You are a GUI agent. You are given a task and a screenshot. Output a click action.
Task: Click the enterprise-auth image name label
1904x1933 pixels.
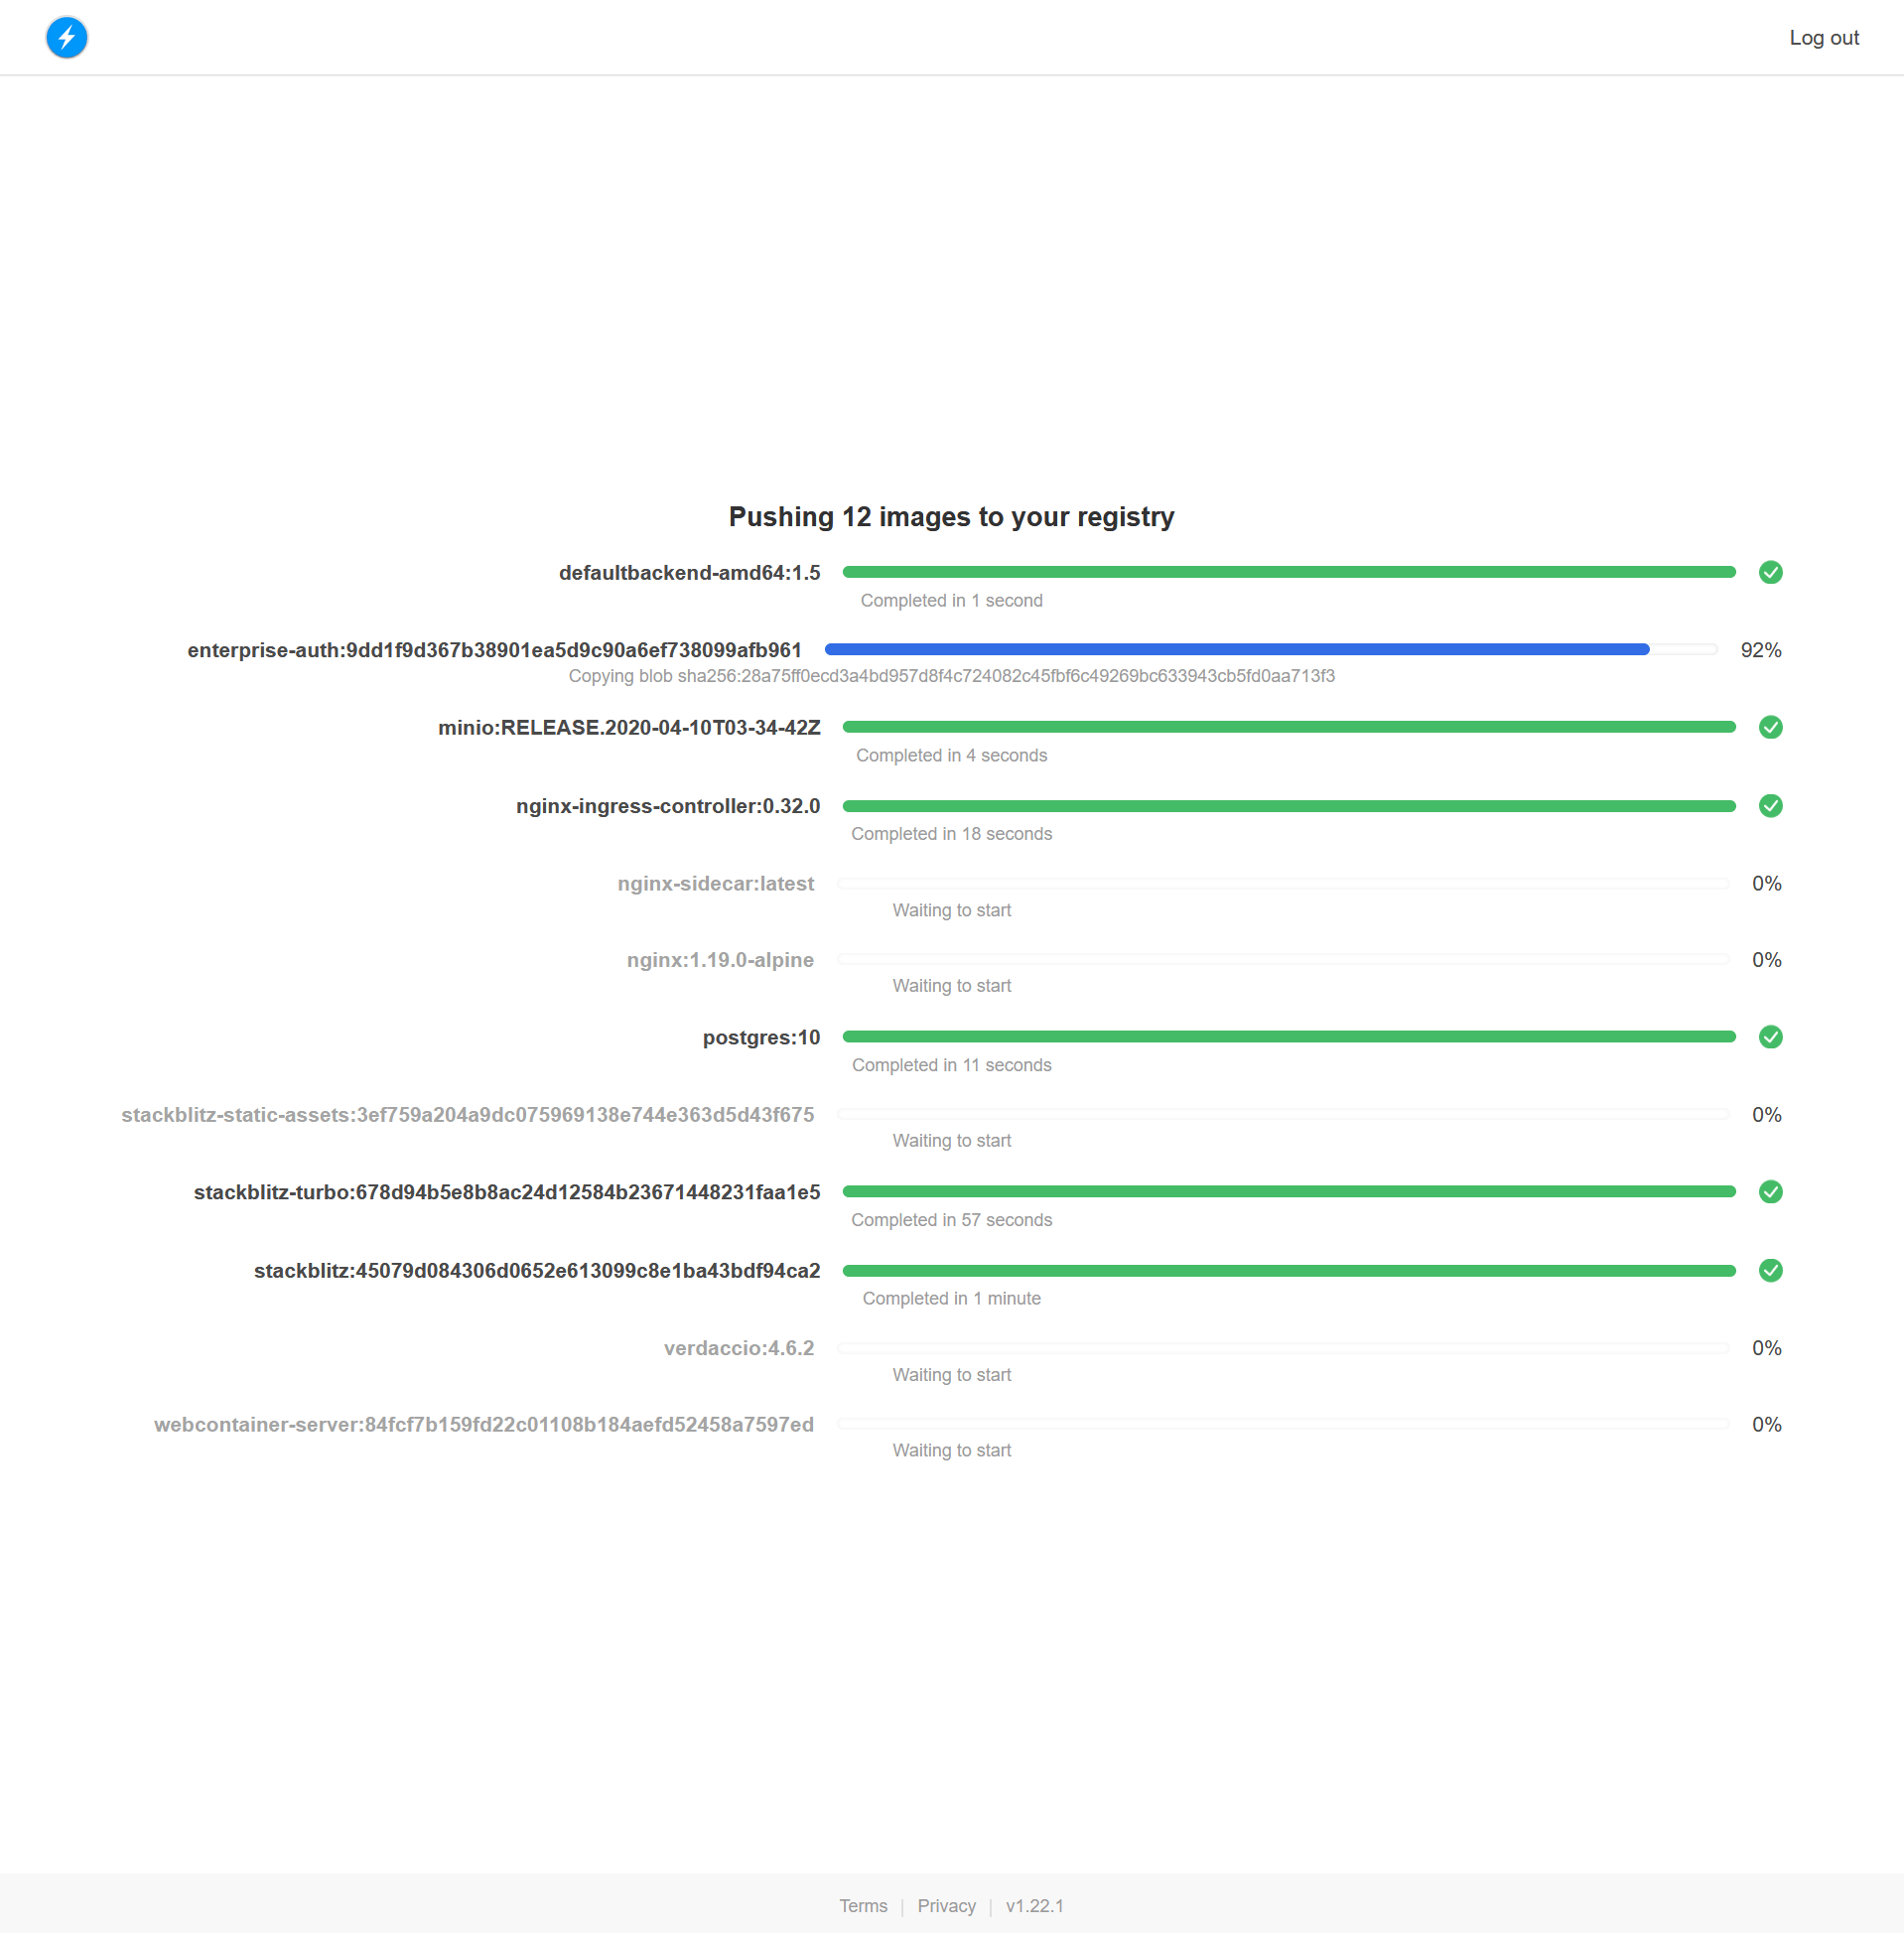pyautogui.click(x=494, y=651)
